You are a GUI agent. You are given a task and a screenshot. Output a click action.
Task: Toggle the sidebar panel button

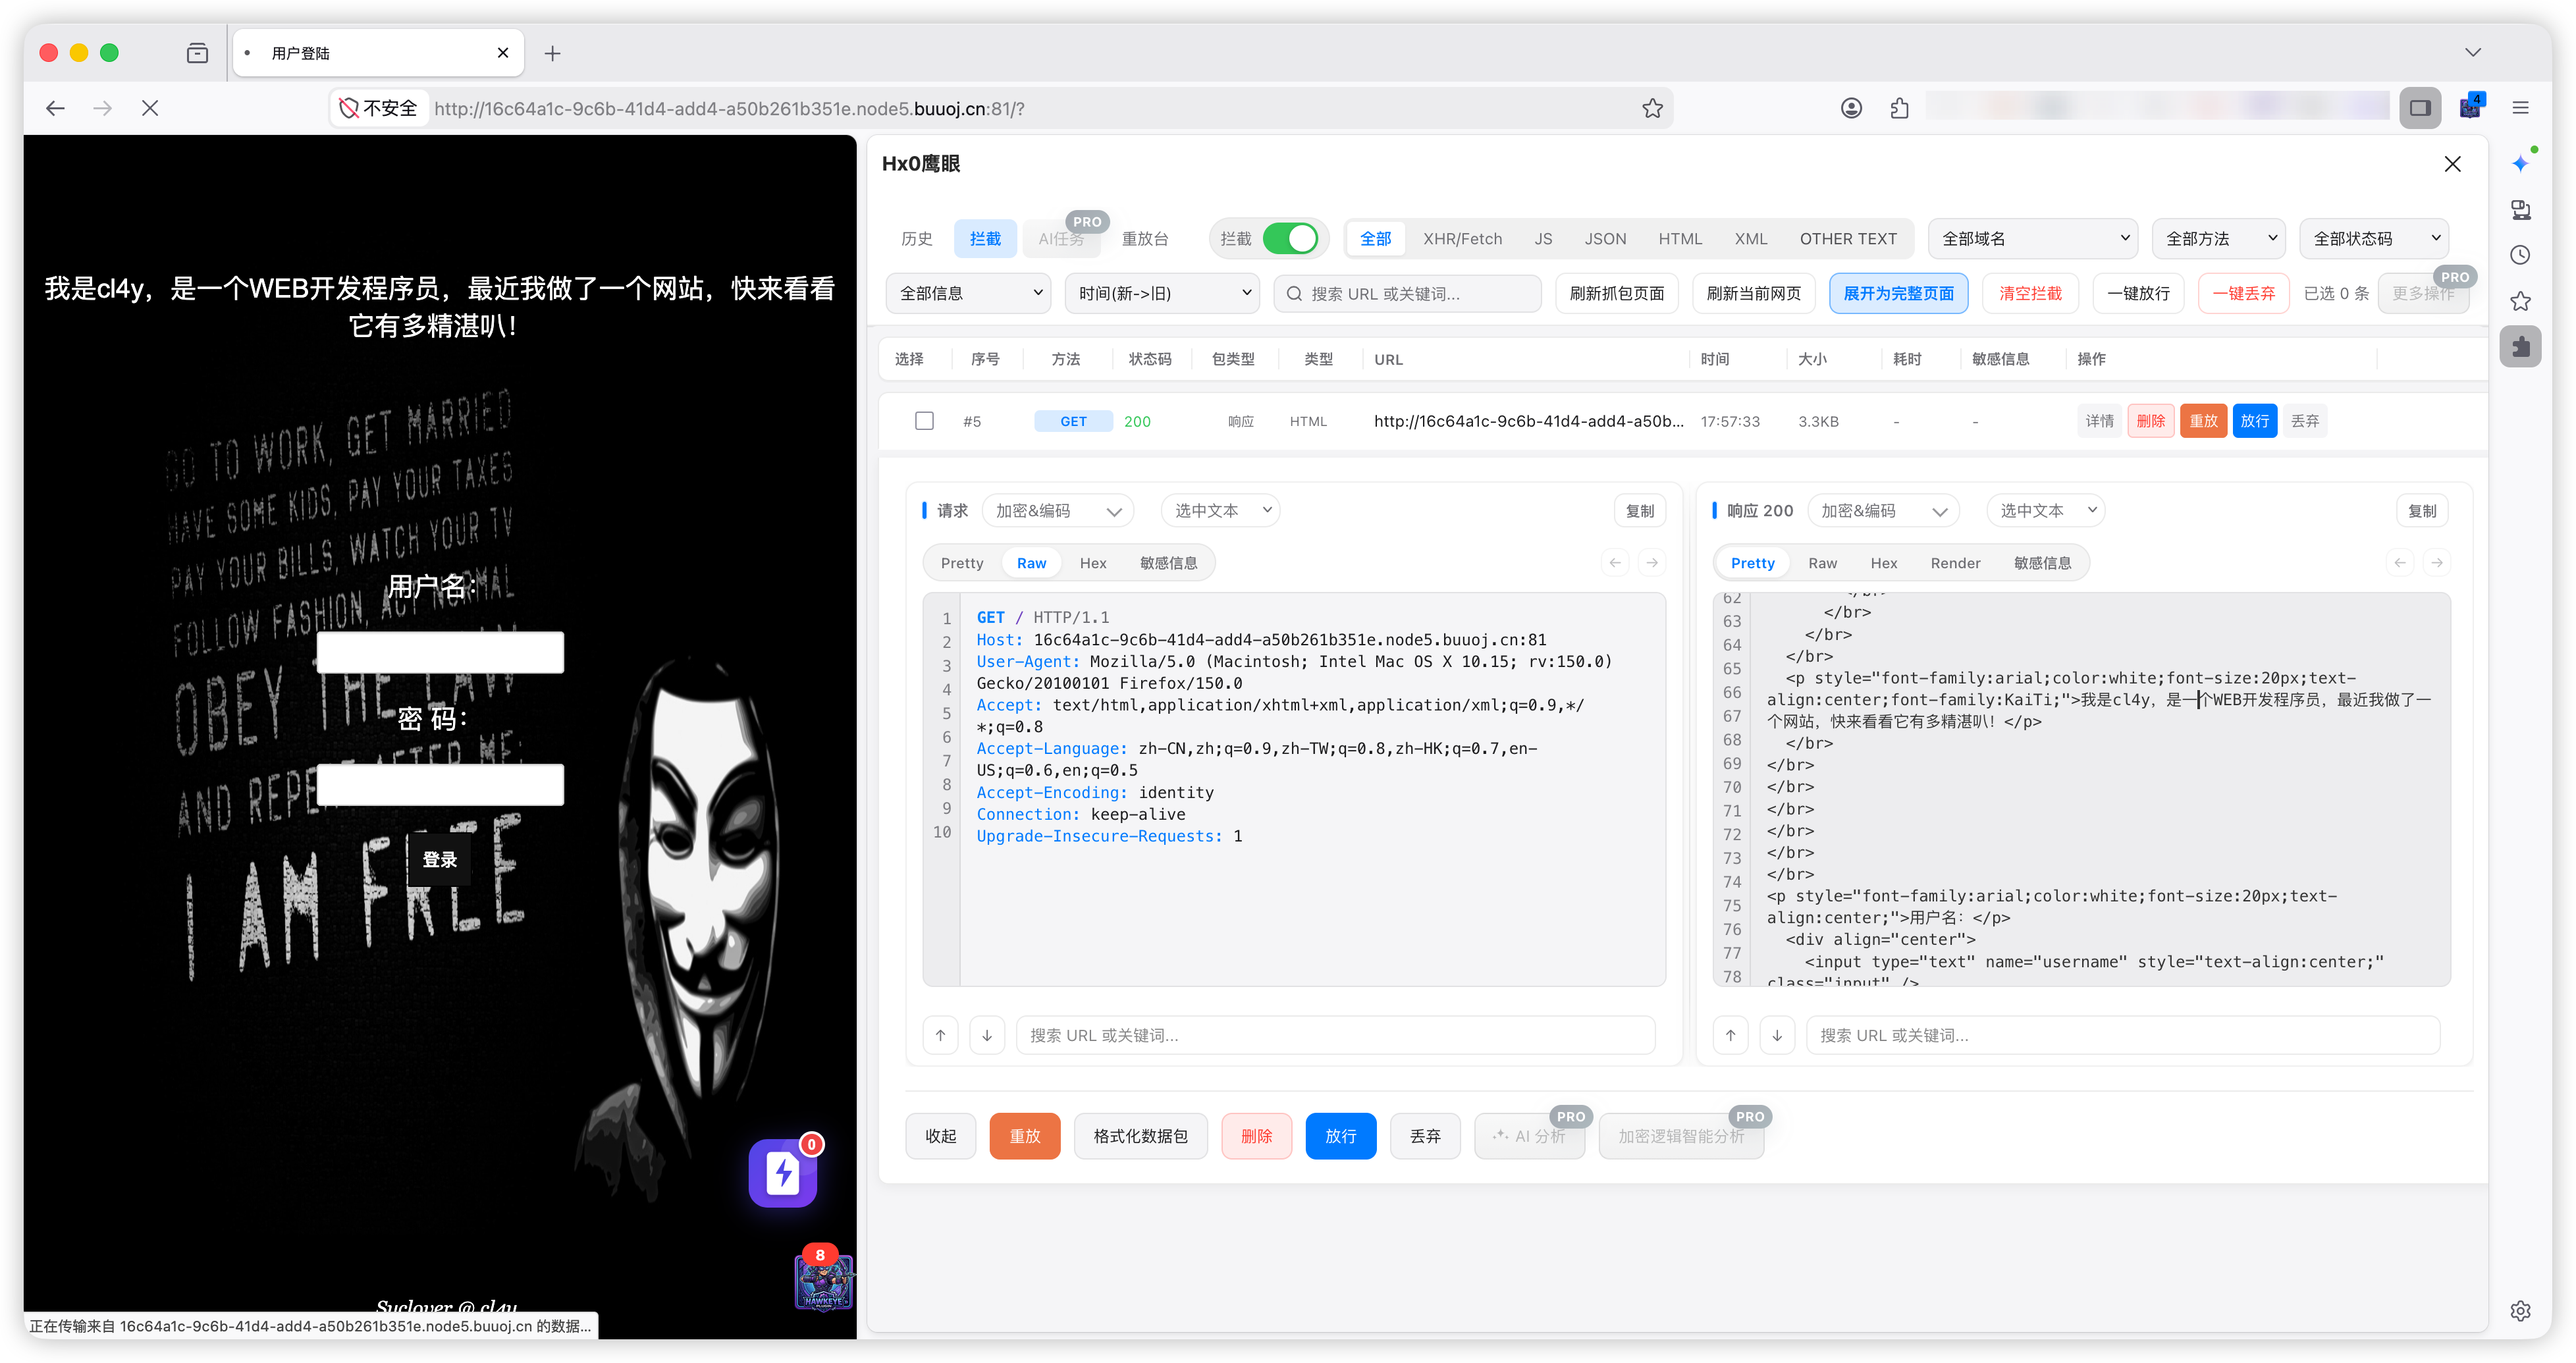pos(2420,108)
